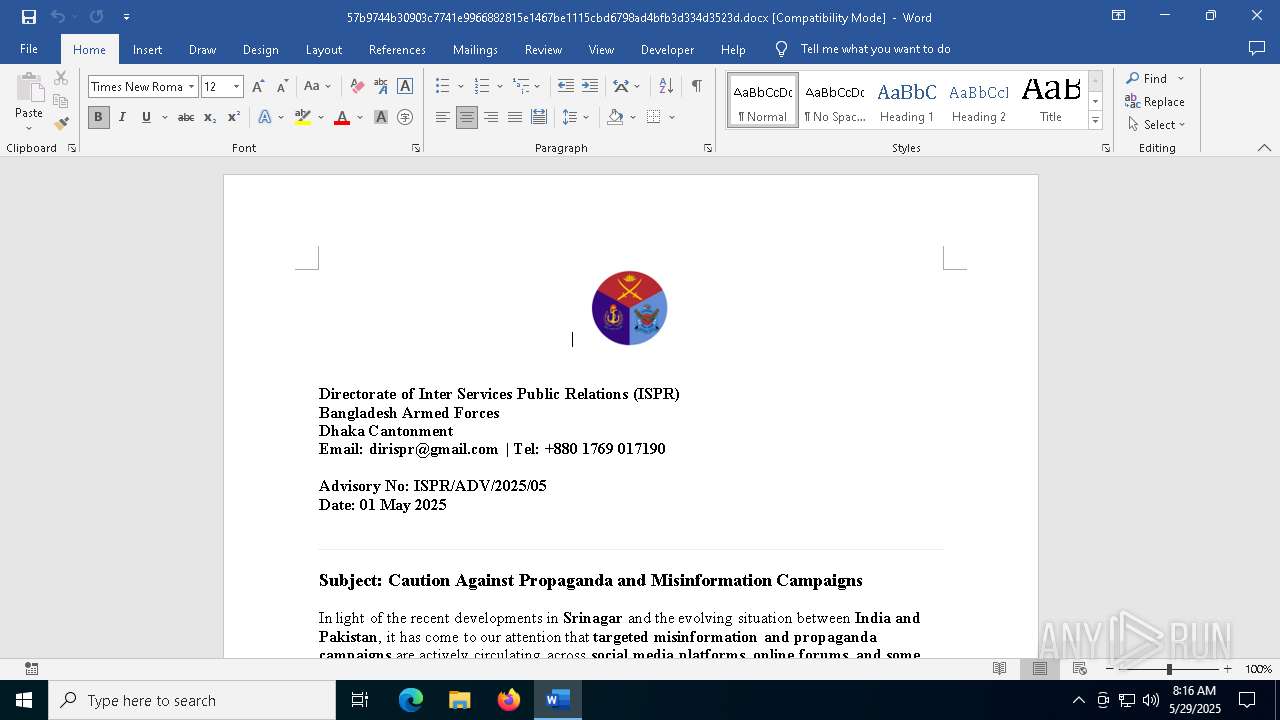The width and height of the screenshot is (1280, 720).
Task: Open Task View on the taskbar
Action: tap(360, 700)
